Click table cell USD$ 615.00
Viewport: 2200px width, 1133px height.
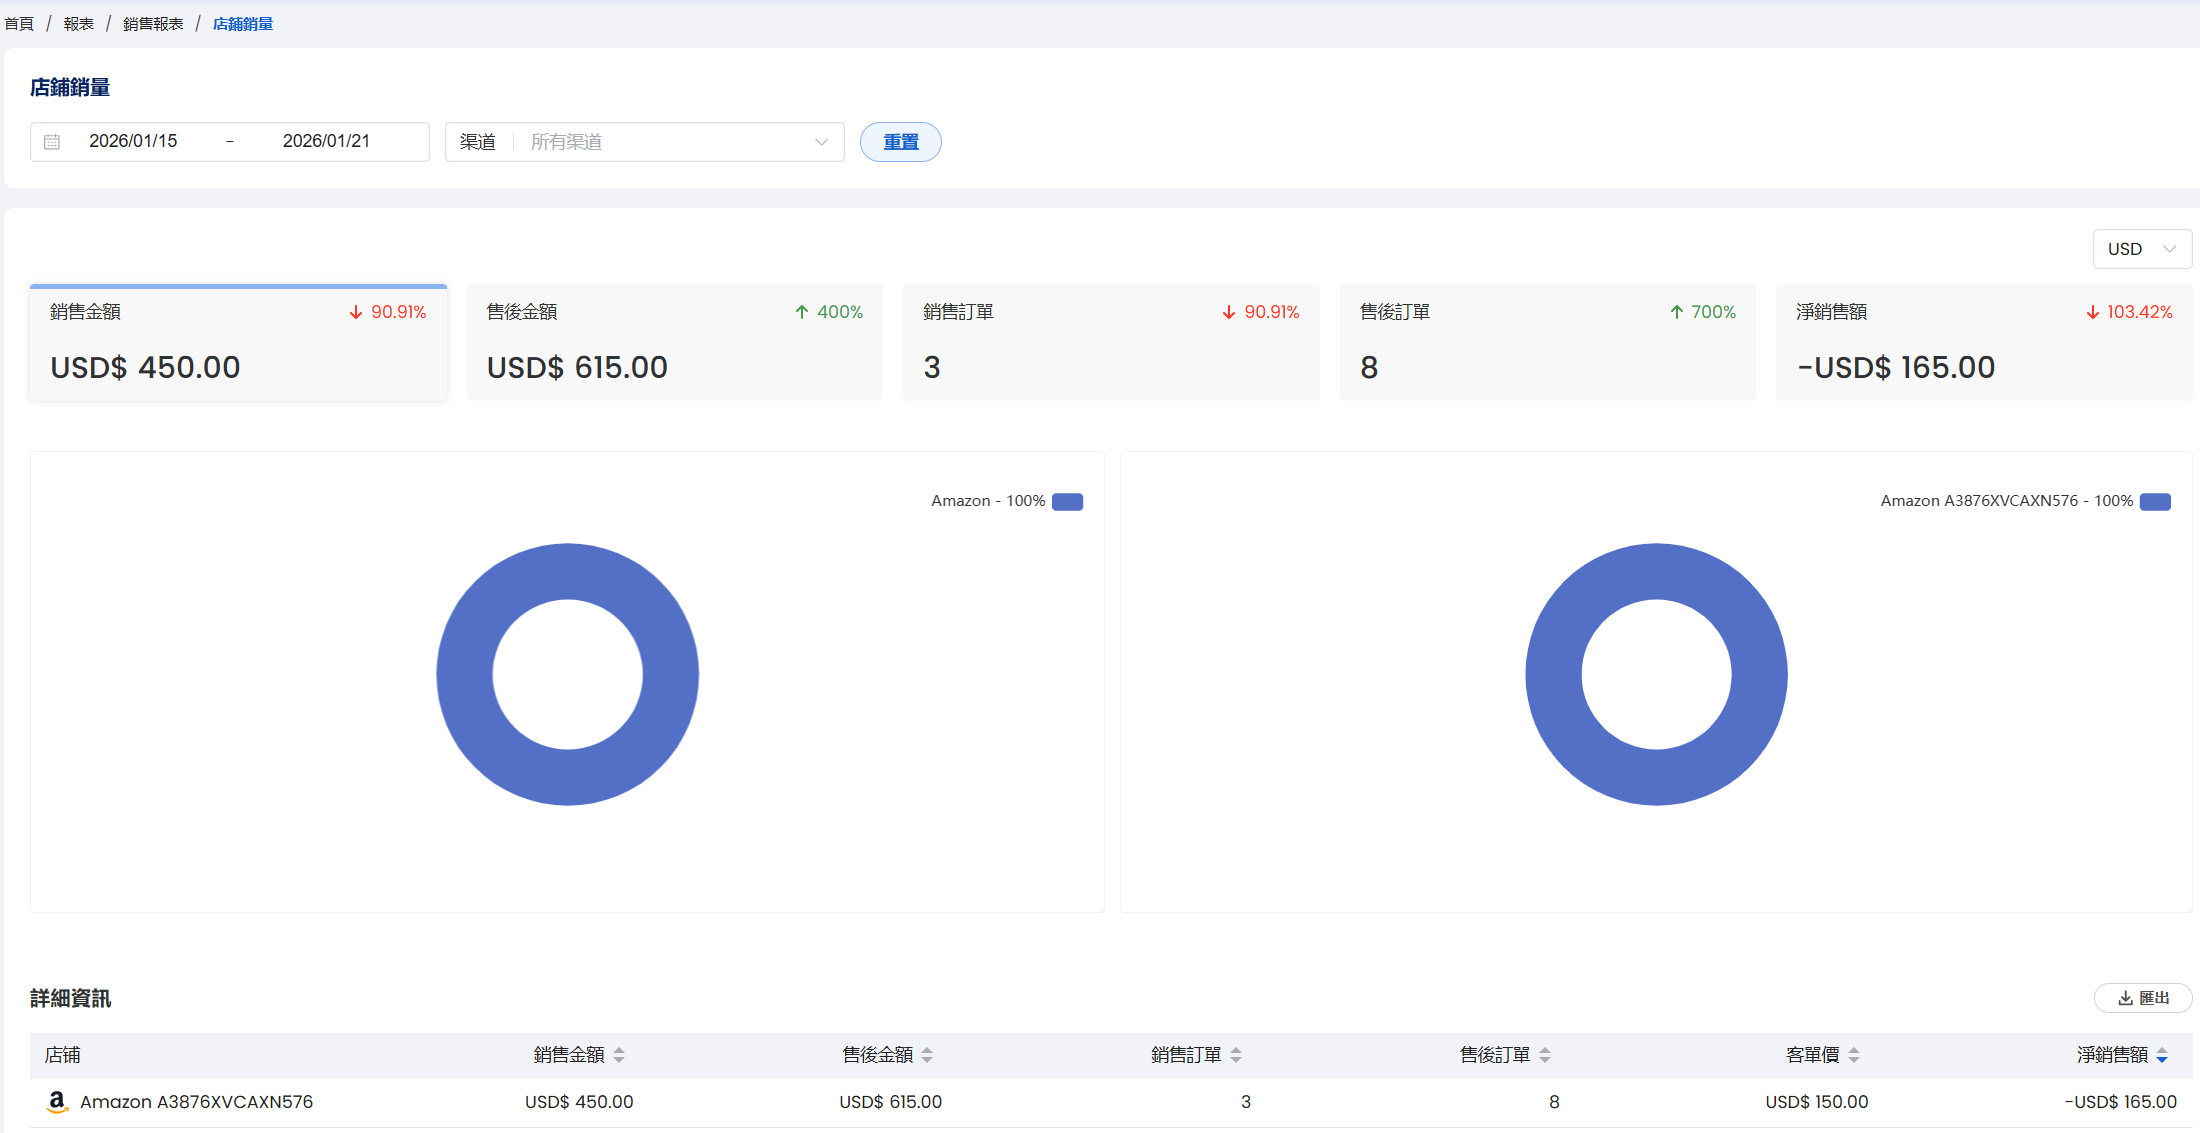pos(891,1102)
